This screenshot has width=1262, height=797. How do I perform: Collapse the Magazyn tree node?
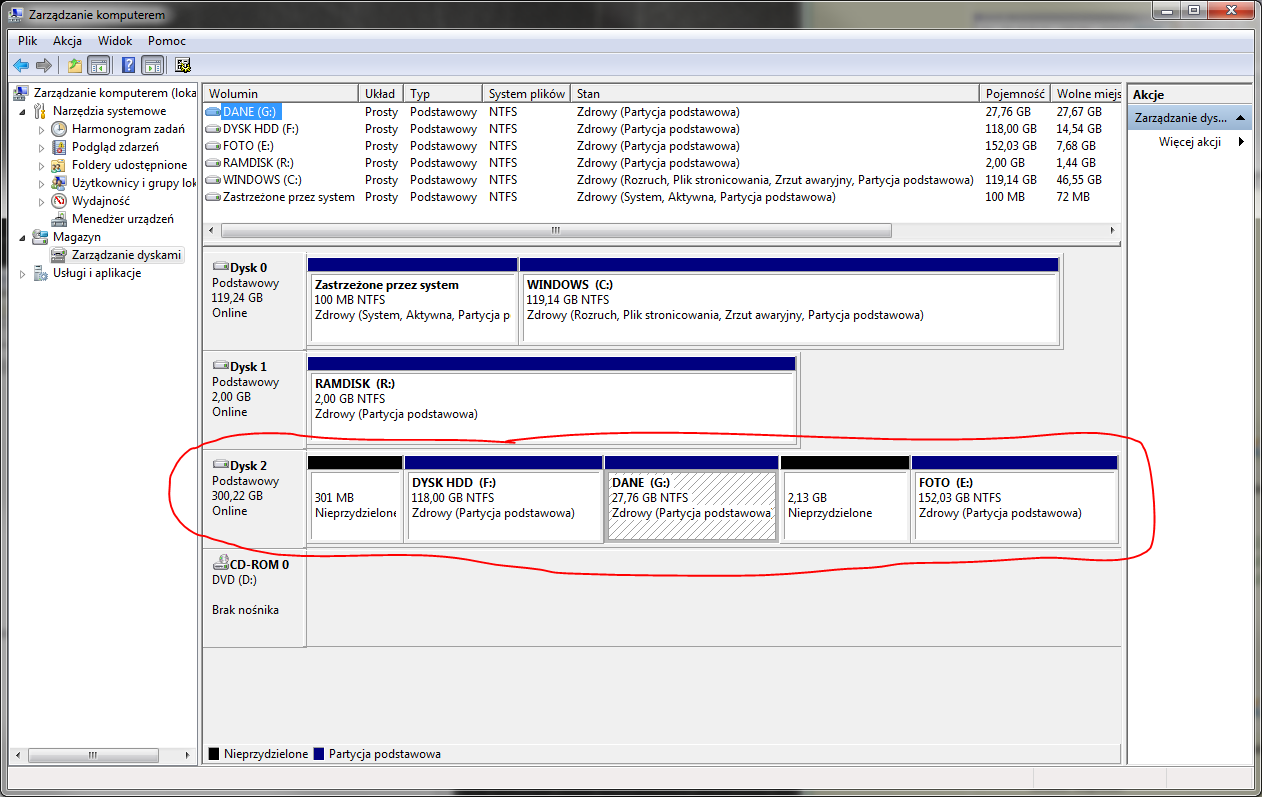(x=23, y=237)
